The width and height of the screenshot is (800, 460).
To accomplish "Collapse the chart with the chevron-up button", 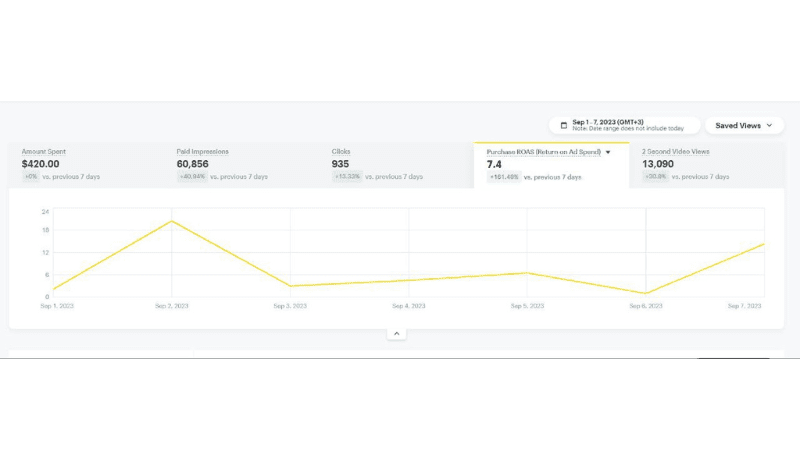I will 397,333.
